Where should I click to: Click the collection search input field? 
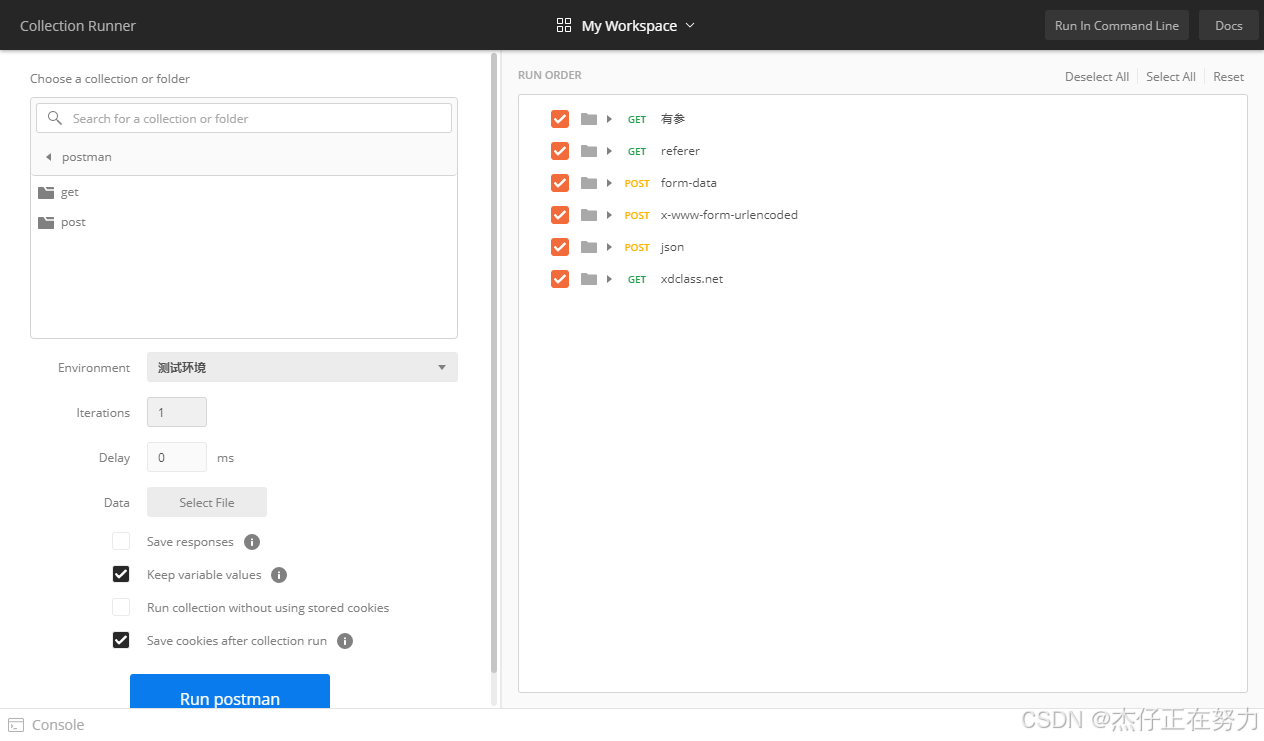click(244, 118)
